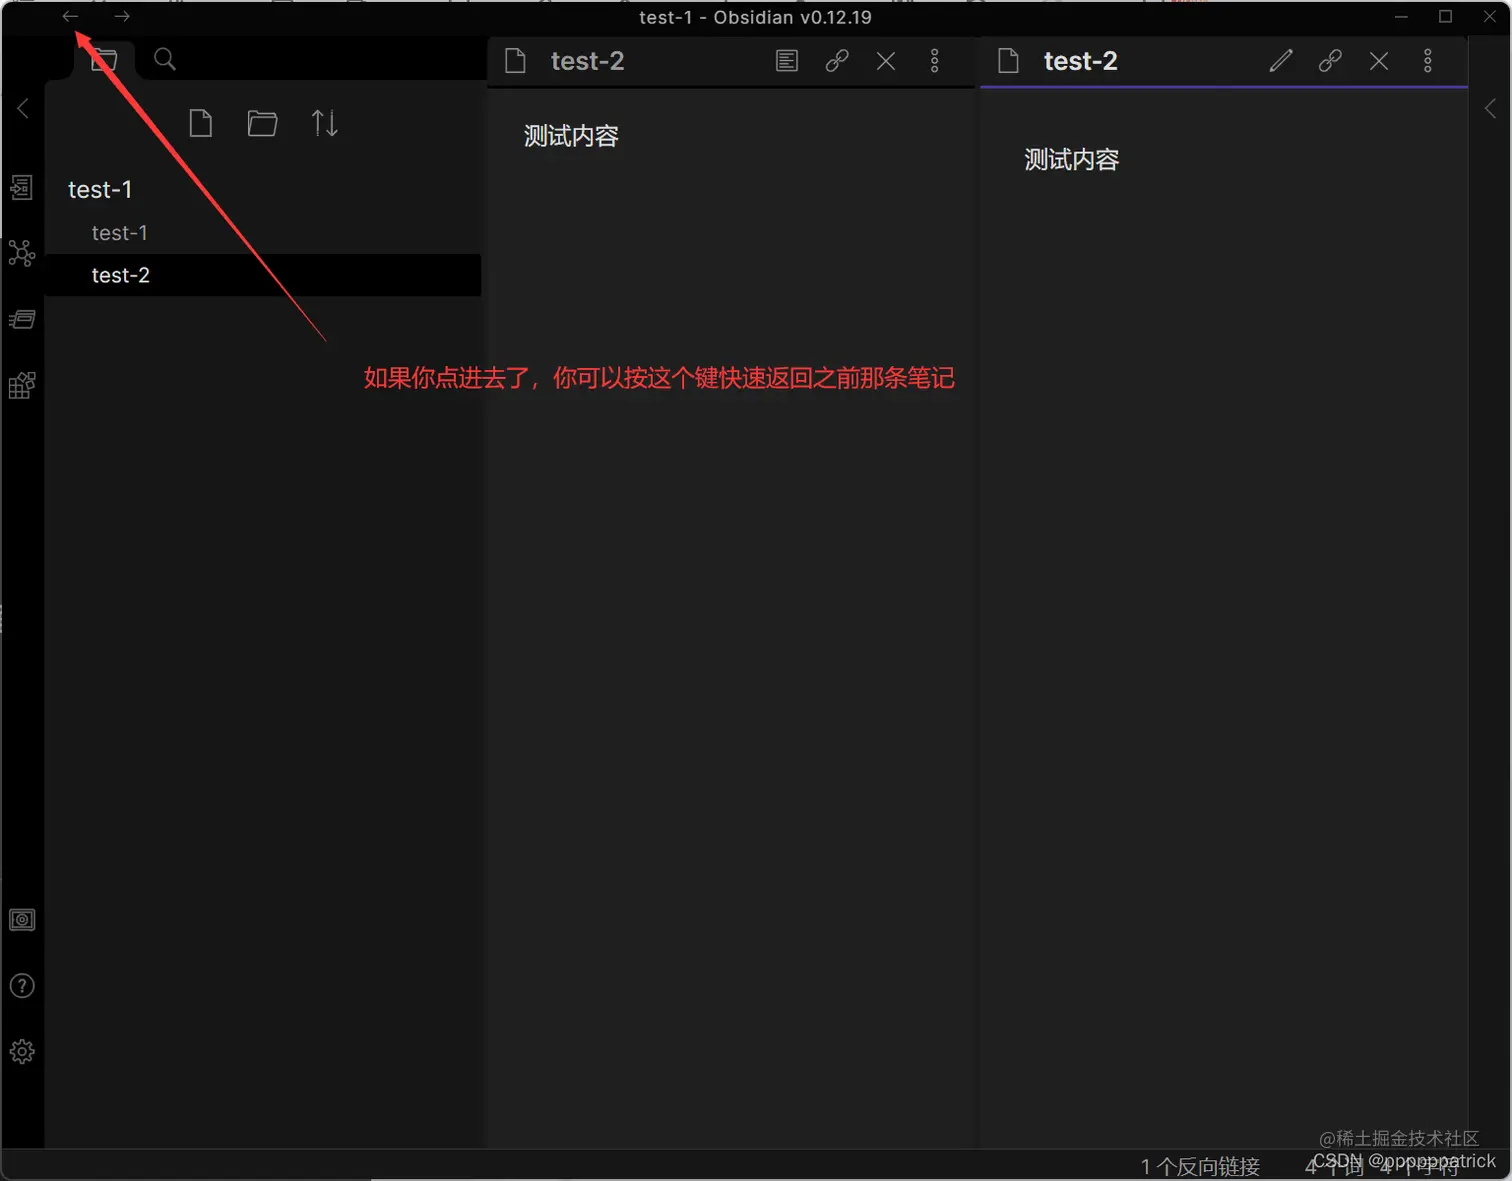Click the left pane title test-2
The height and width of the screenshot is (1181, 1512).
[x=588, y=61]
